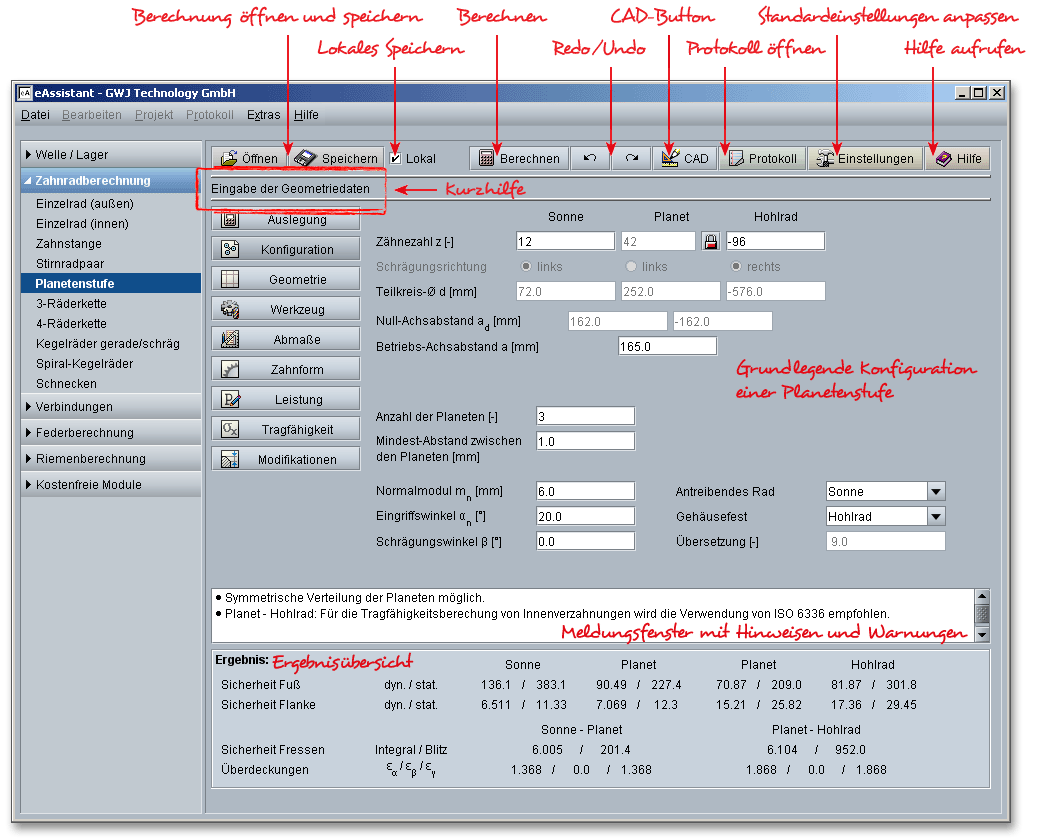Toggle the Lokal checkbox

[x=396, y=158]
